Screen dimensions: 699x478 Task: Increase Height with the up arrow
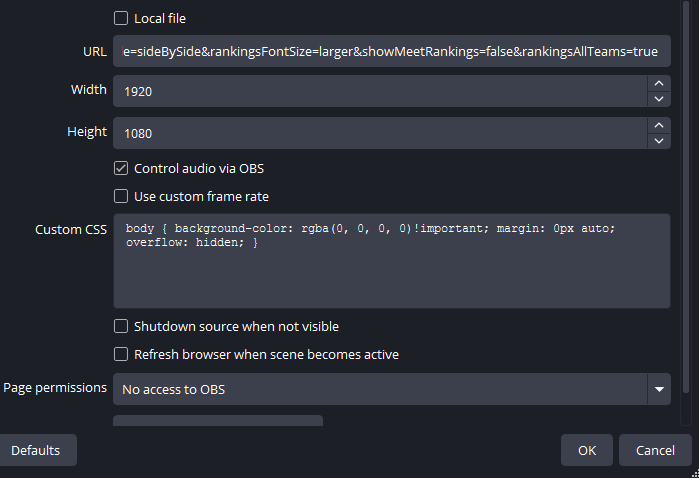click(x=659, y=125)
